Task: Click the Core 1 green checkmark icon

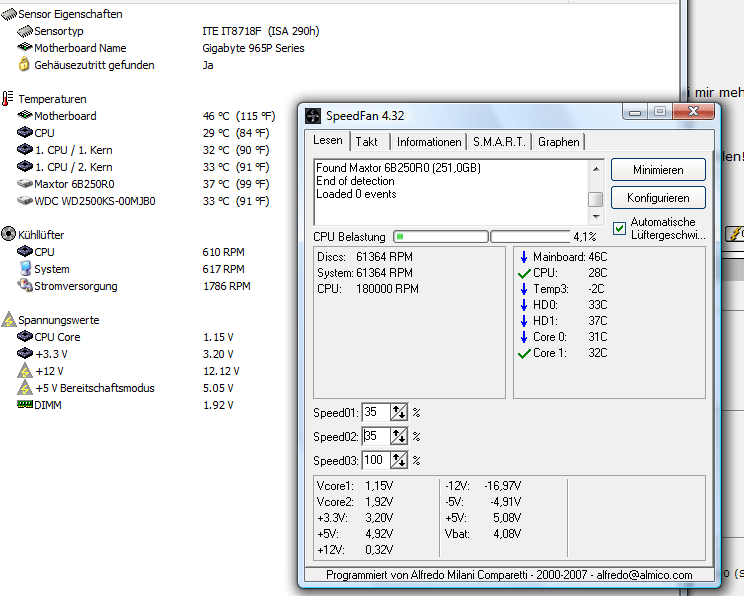Action: click(x=524, y=353)
